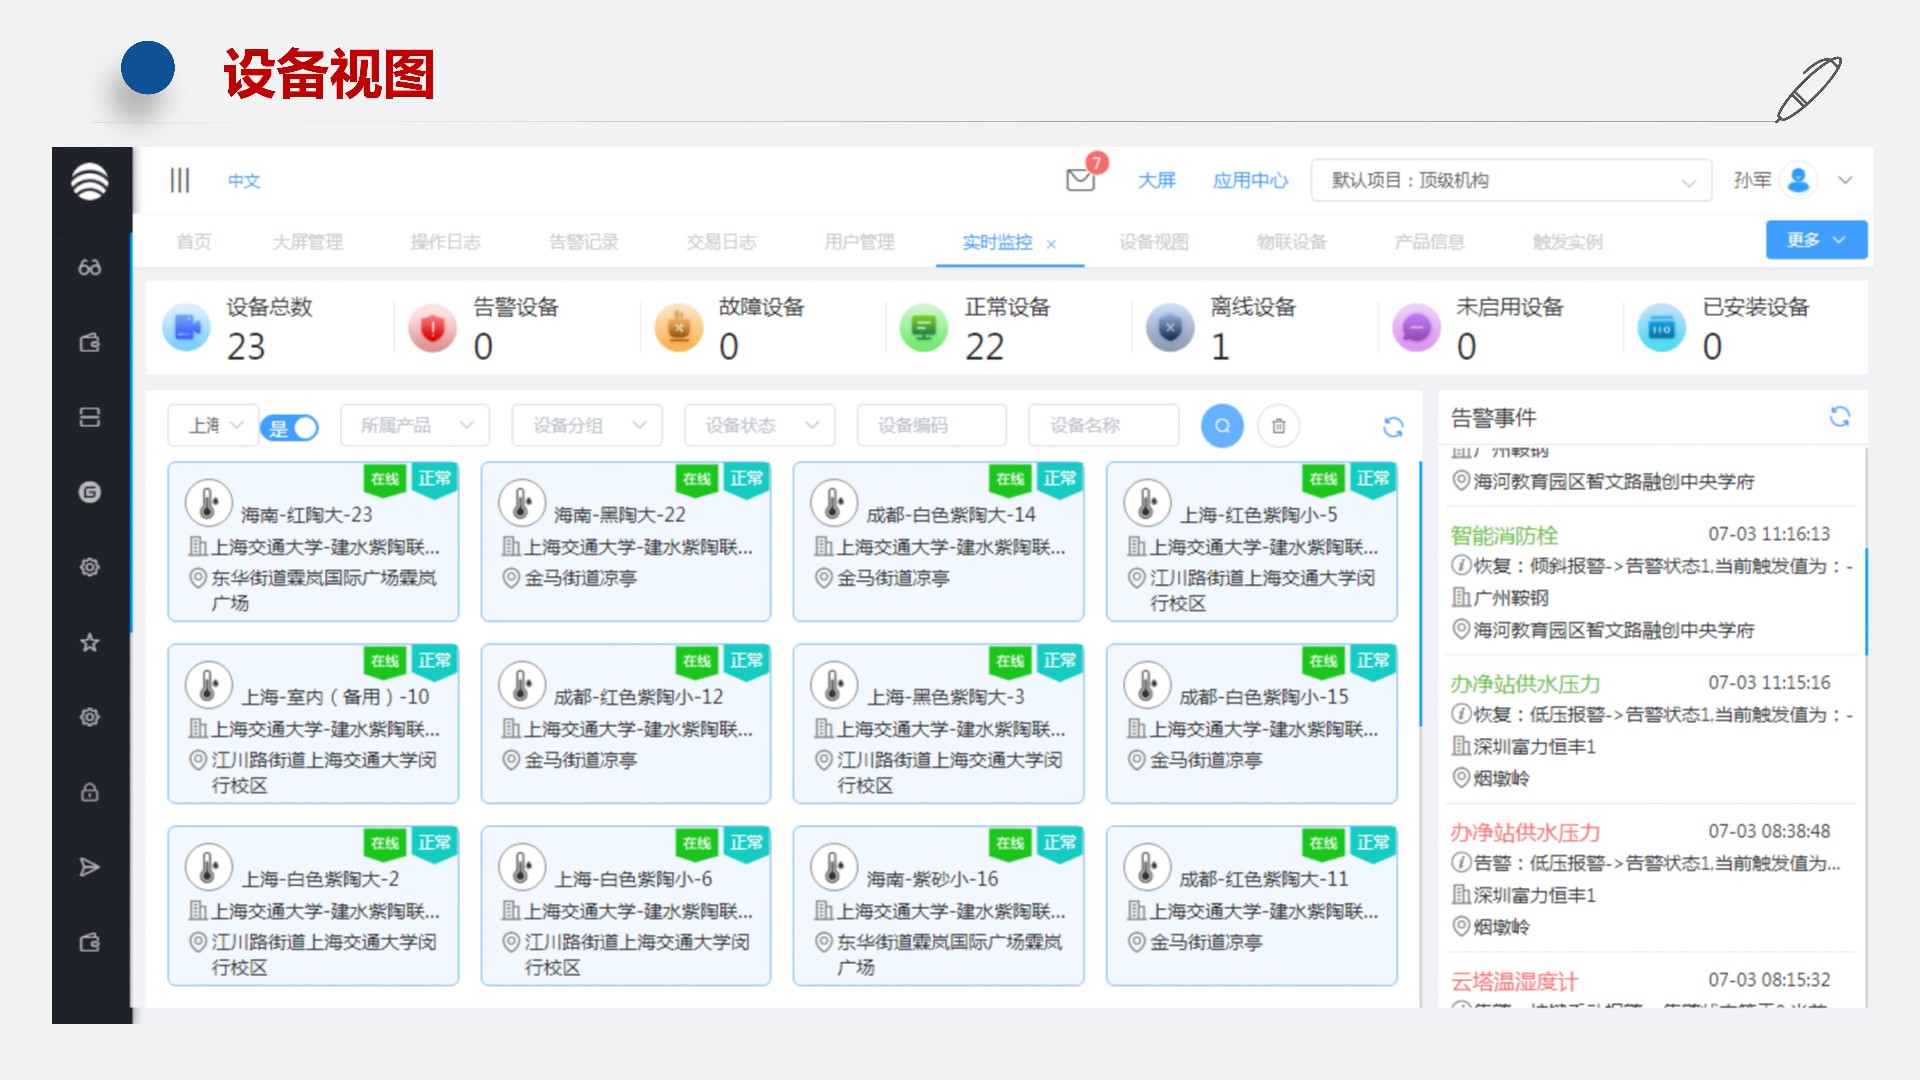Screen dimensions: 1920x1080
Task: Open the 所属产品 dropdown
Action: pyautogui.click(x=415, y=426)
